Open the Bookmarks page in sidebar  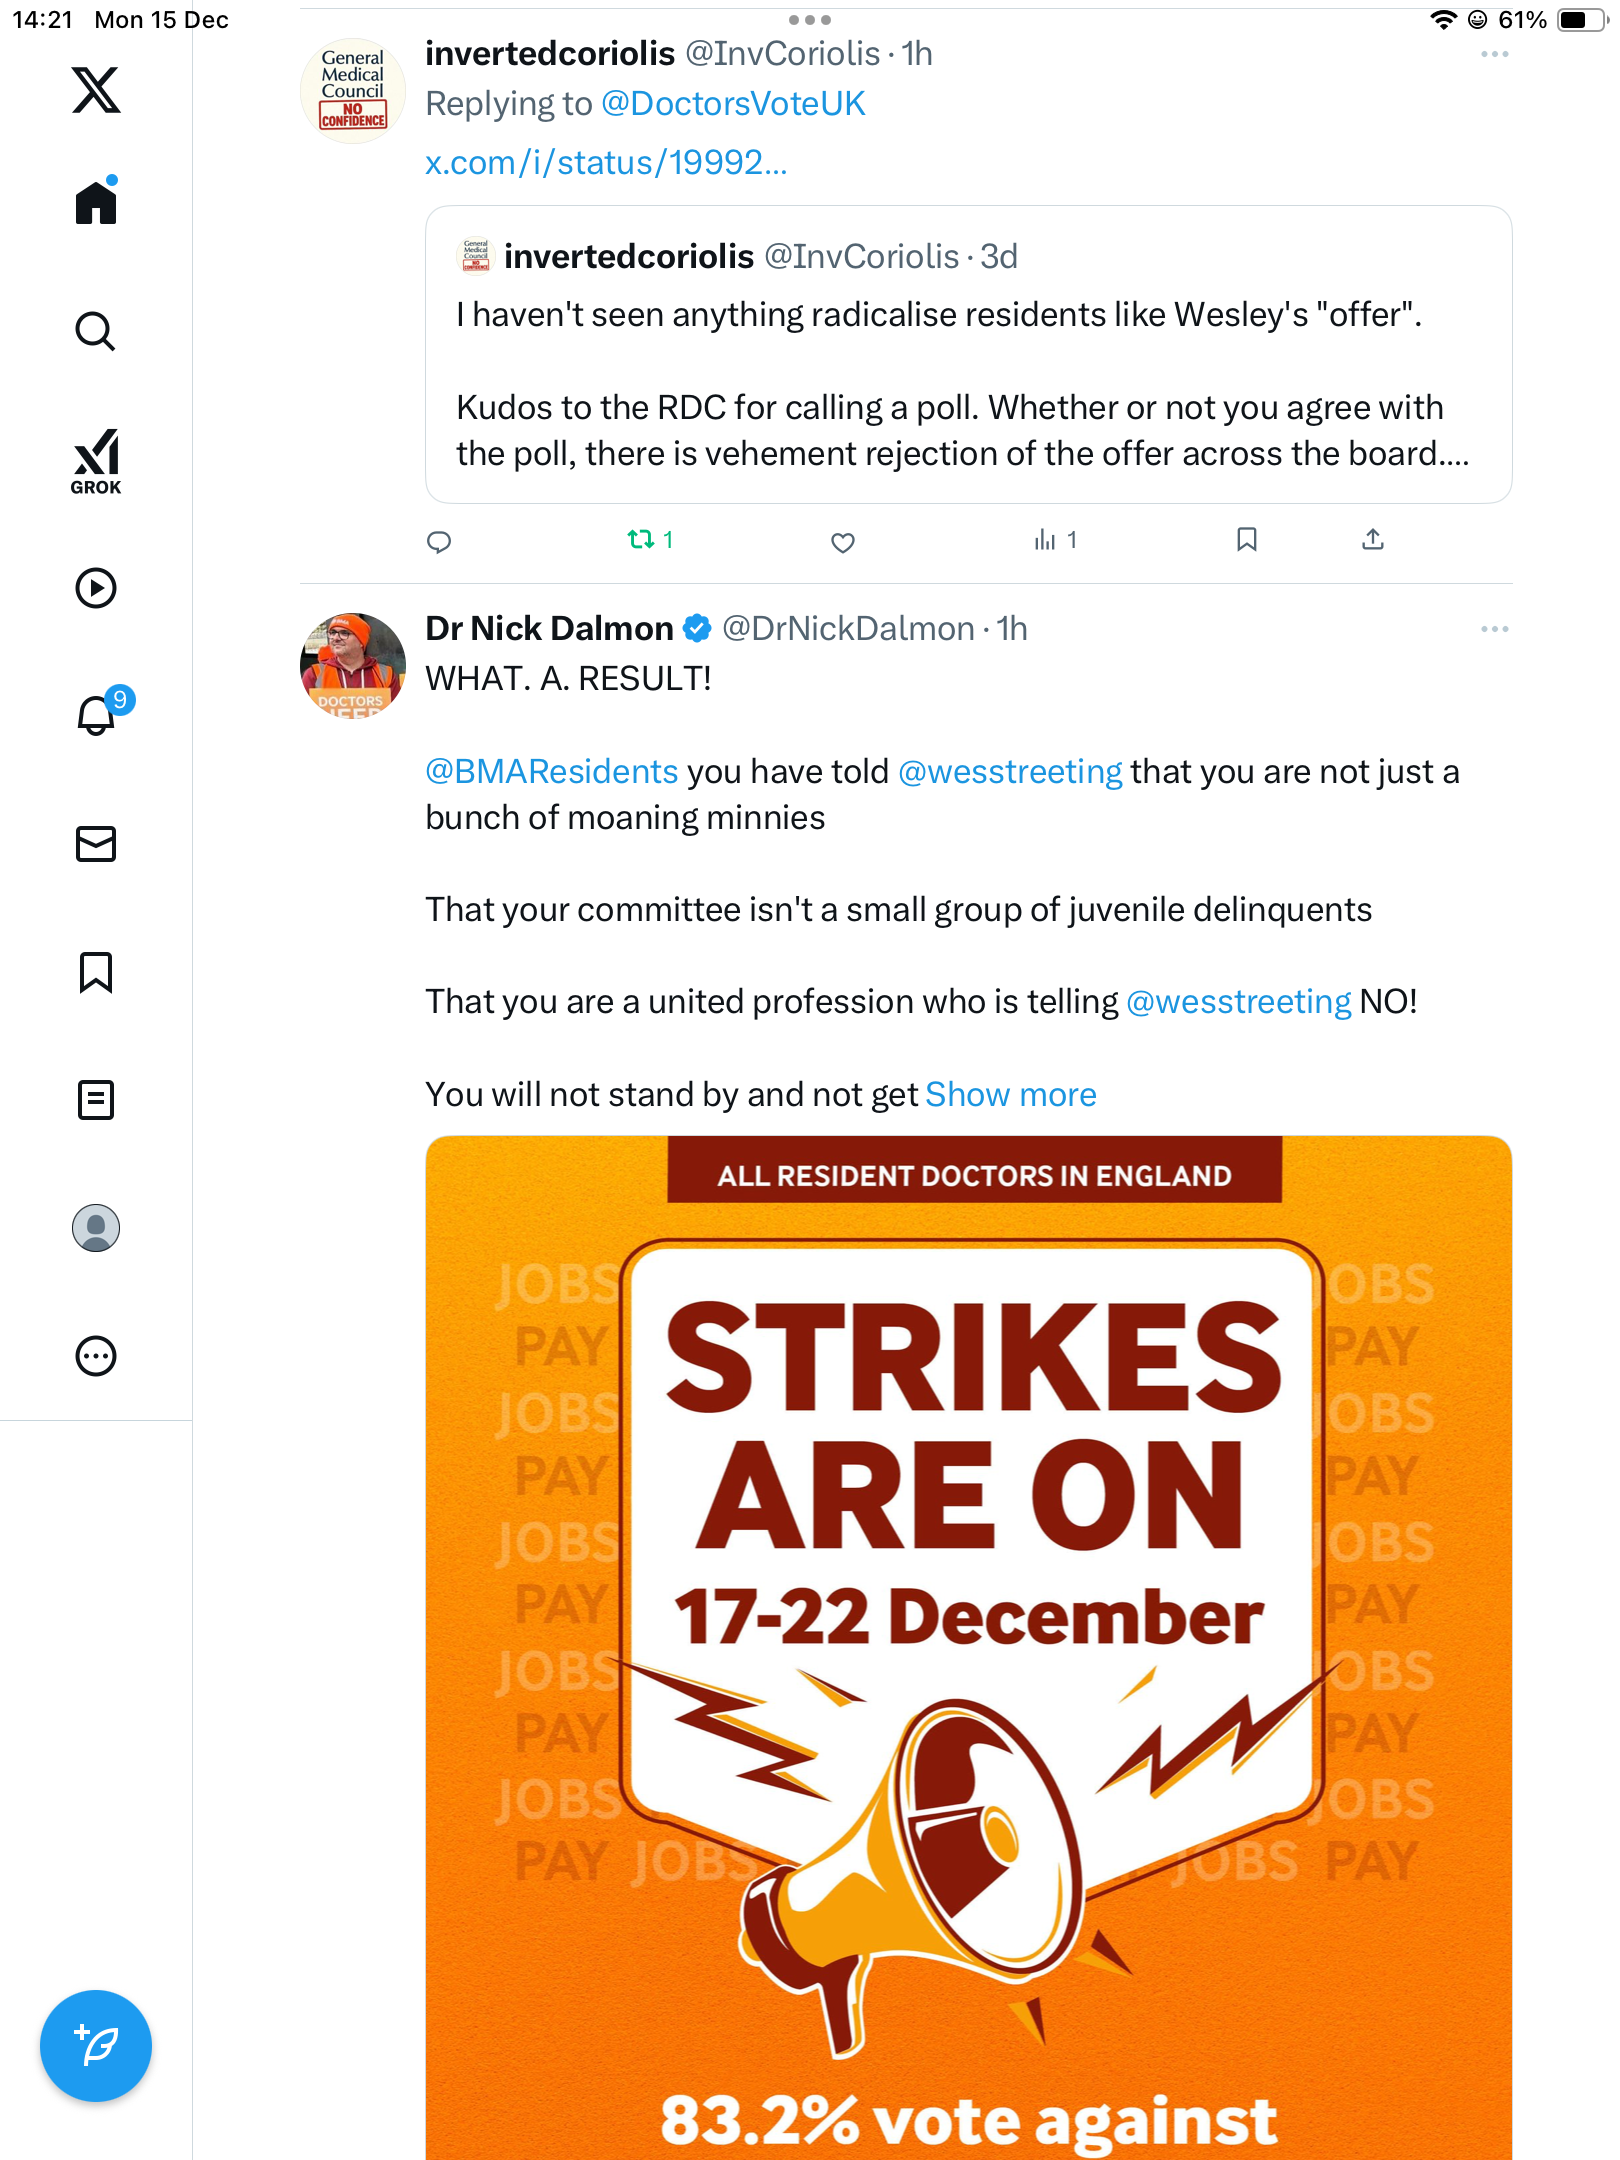click(x=96, y=972)
